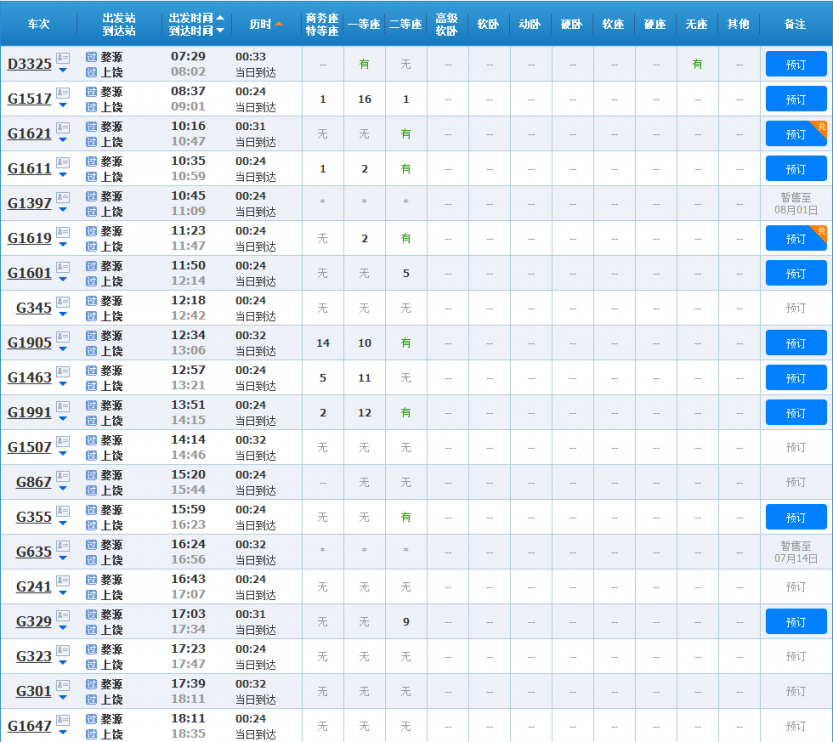Screen dimensions: 833x742
Task: Expand the stop list arrow under G1905
Action: click(x=63, y=349)
